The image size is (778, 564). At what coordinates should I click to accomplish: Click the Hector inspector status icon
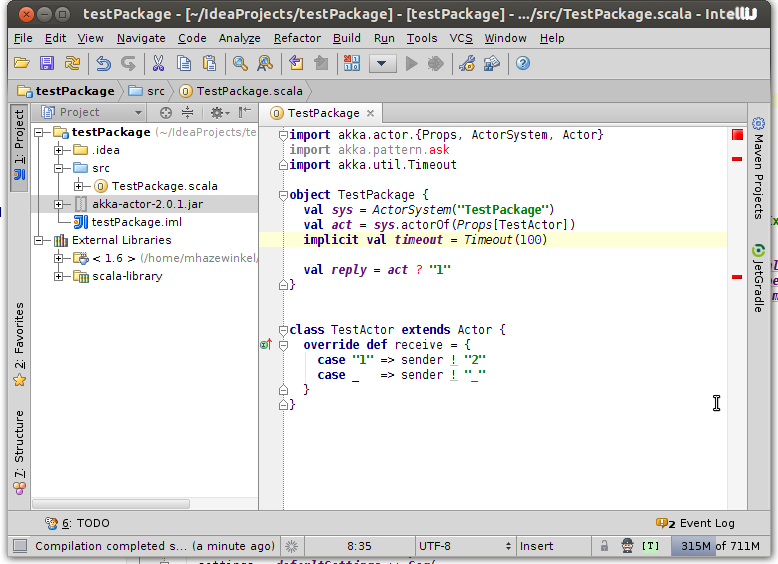[x=627, y=546]
